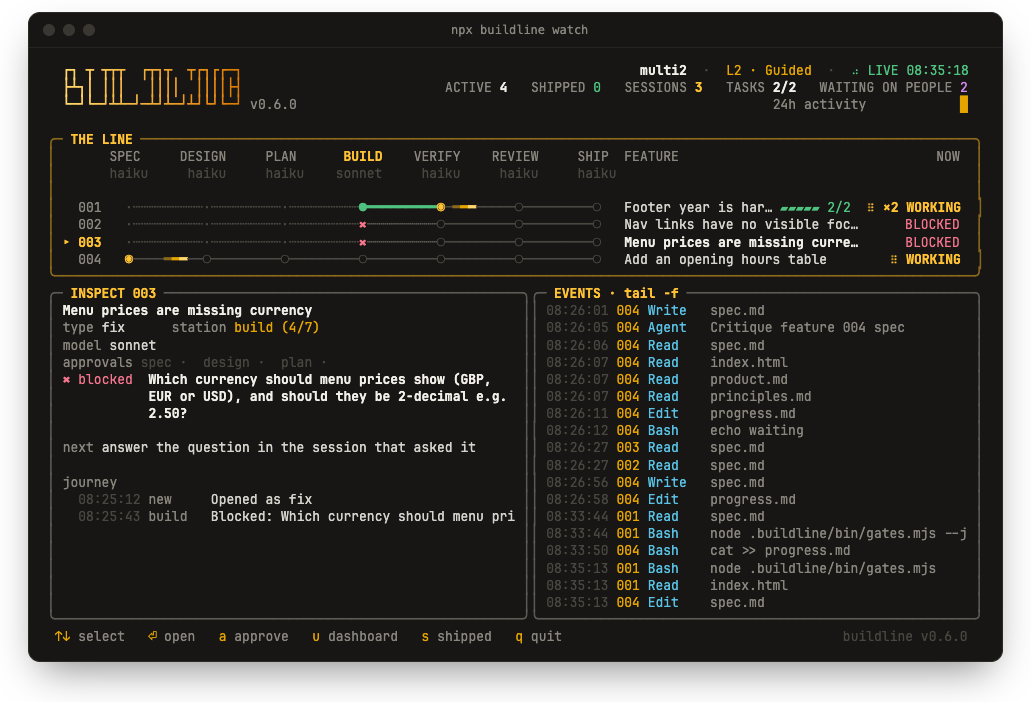Click the selection arrow beside row 003
Viewport: 1031px width, 702px height.
[x=66, y=242]
